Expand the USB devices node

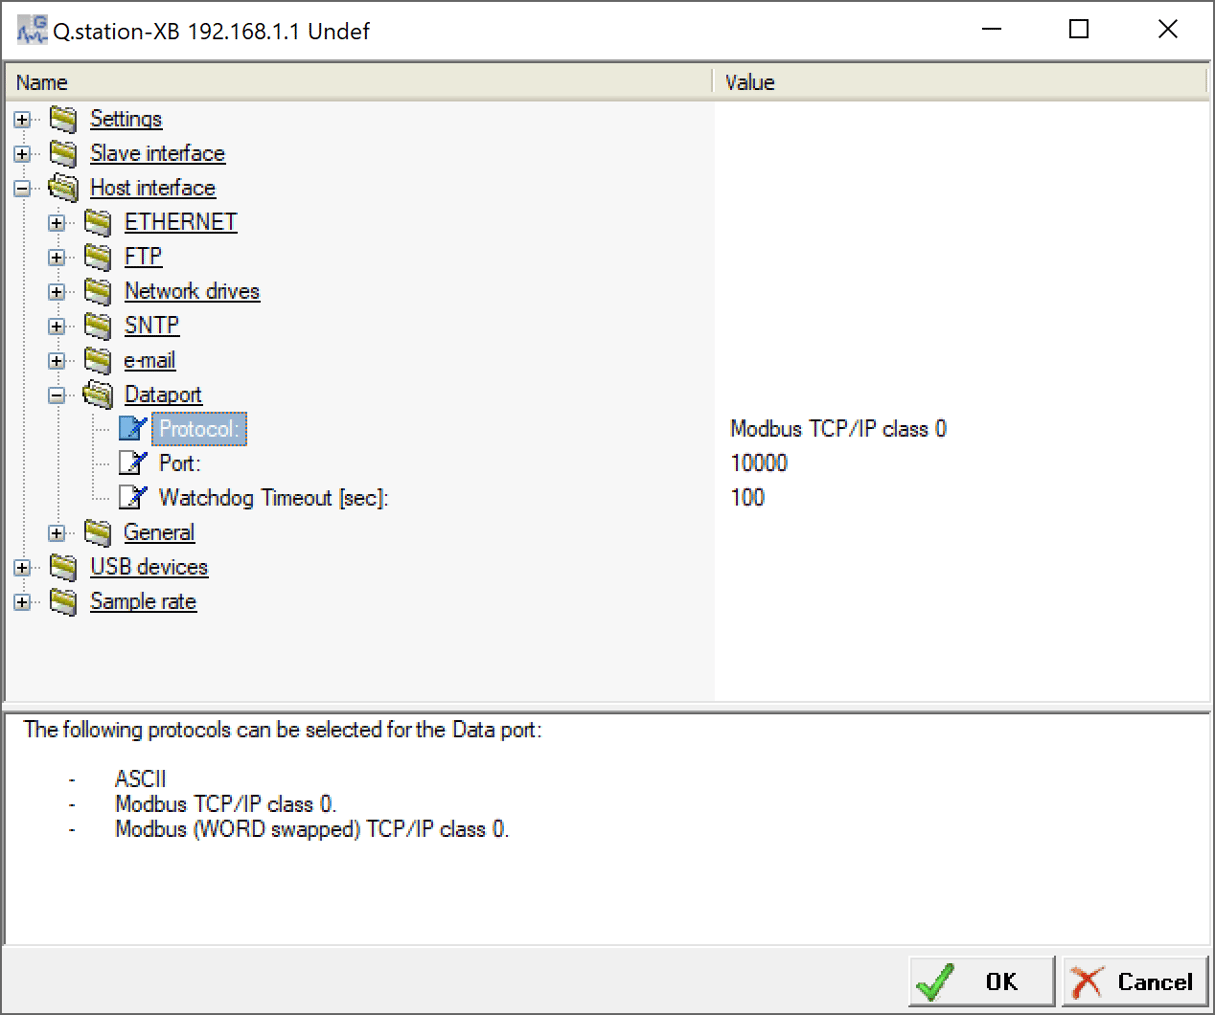tap(22, 567)
